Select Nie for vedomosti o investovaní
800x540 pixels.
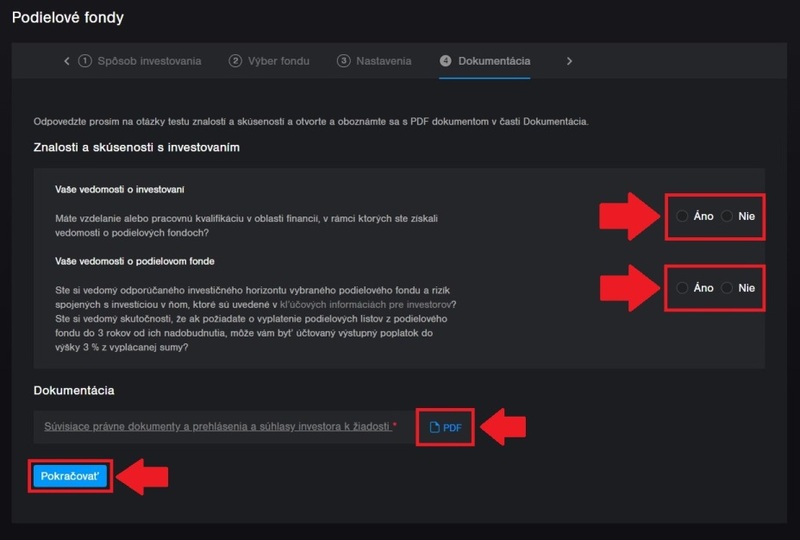tap(727, 216)
